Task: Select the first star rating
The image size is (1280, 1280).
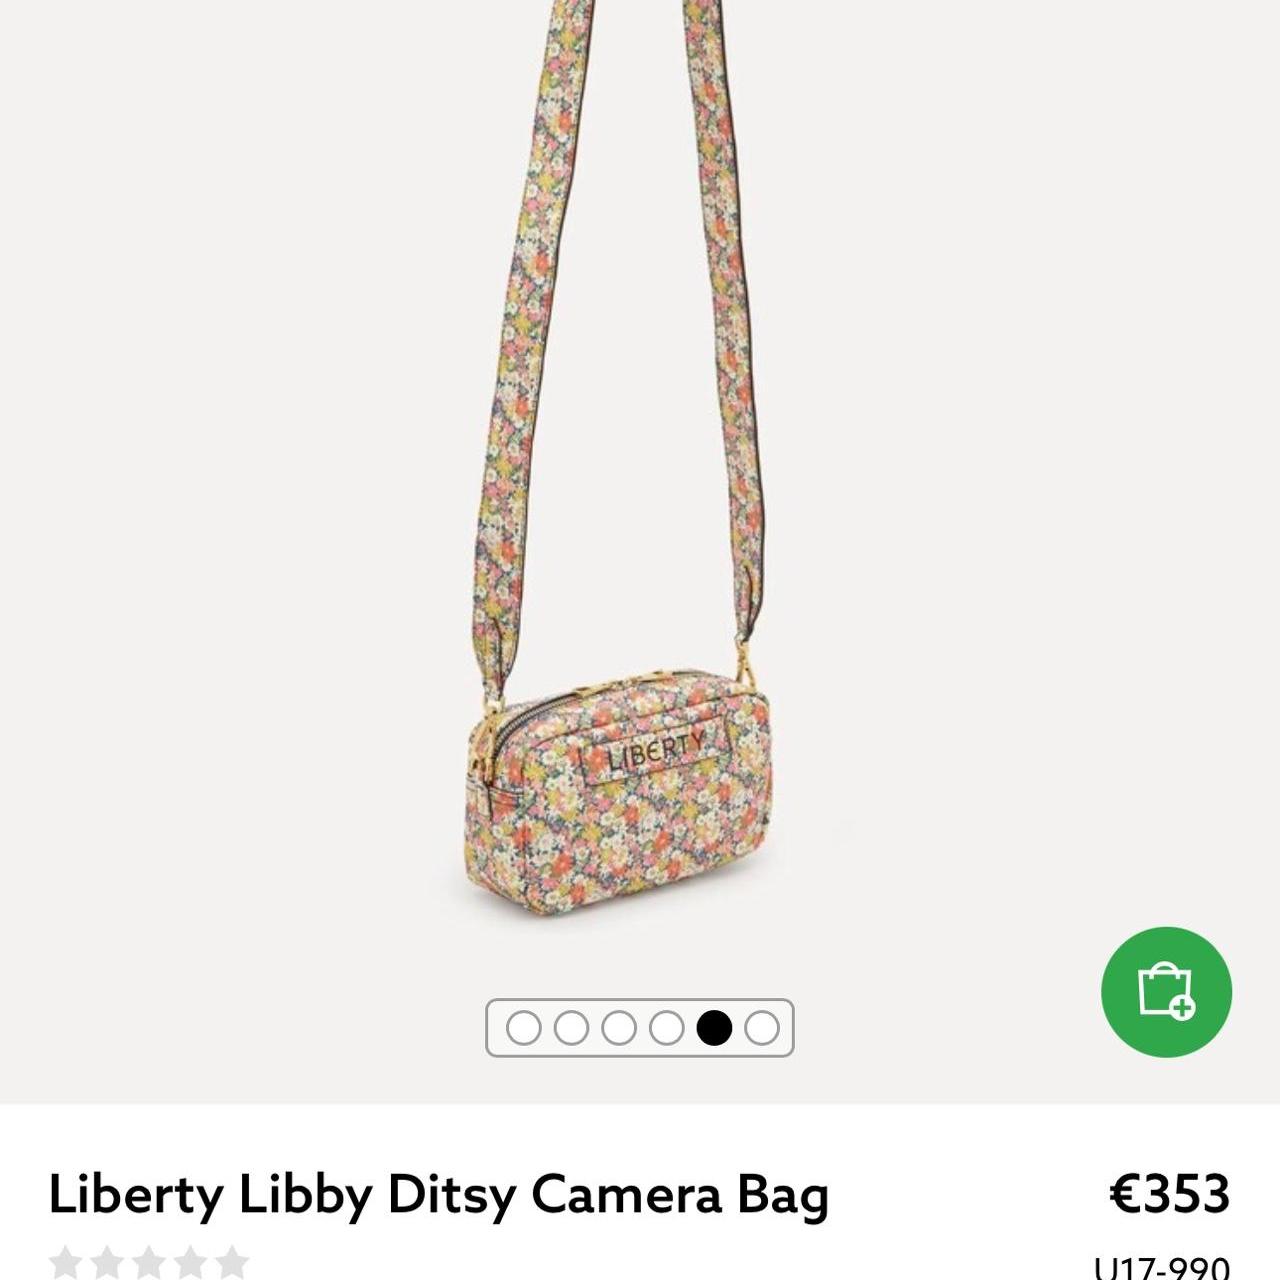Action: (x=66, y=1262)
